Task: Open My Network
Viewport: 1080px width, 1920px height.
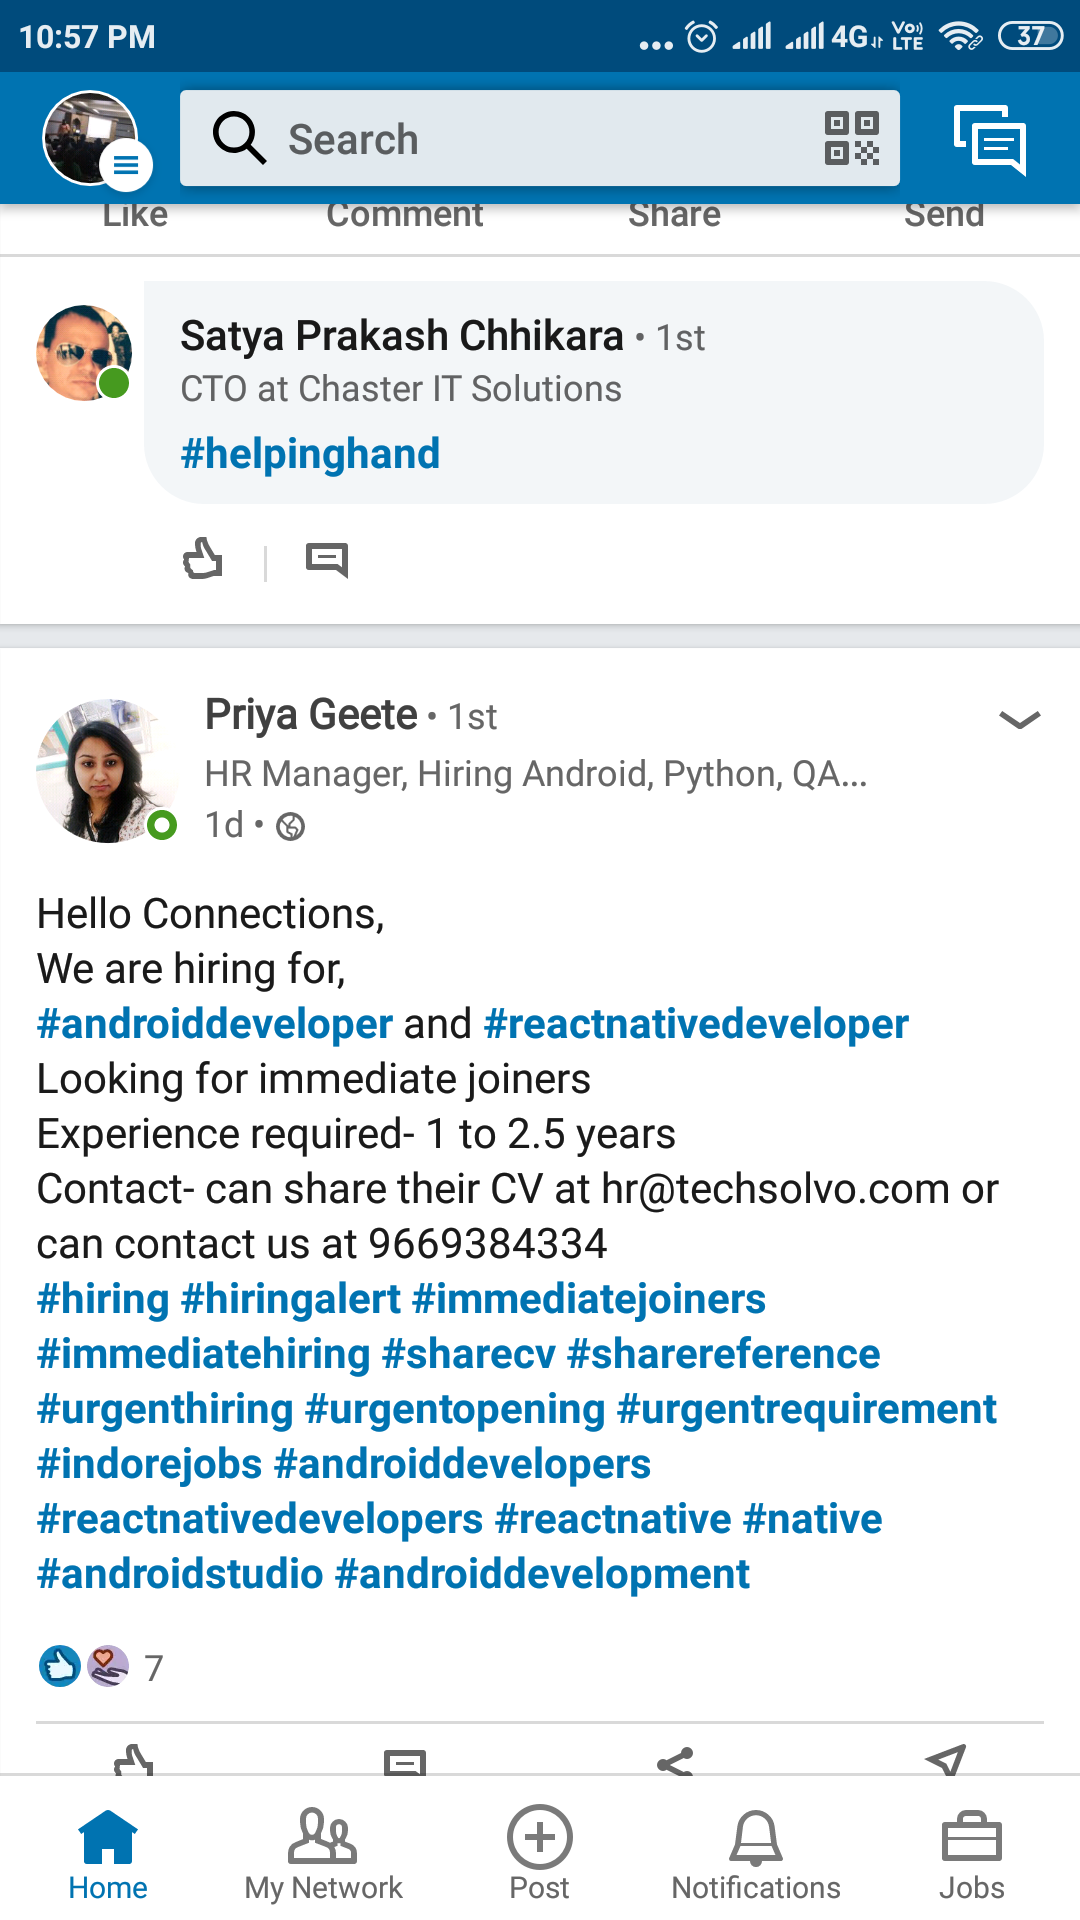Action: coord(323,1855)
